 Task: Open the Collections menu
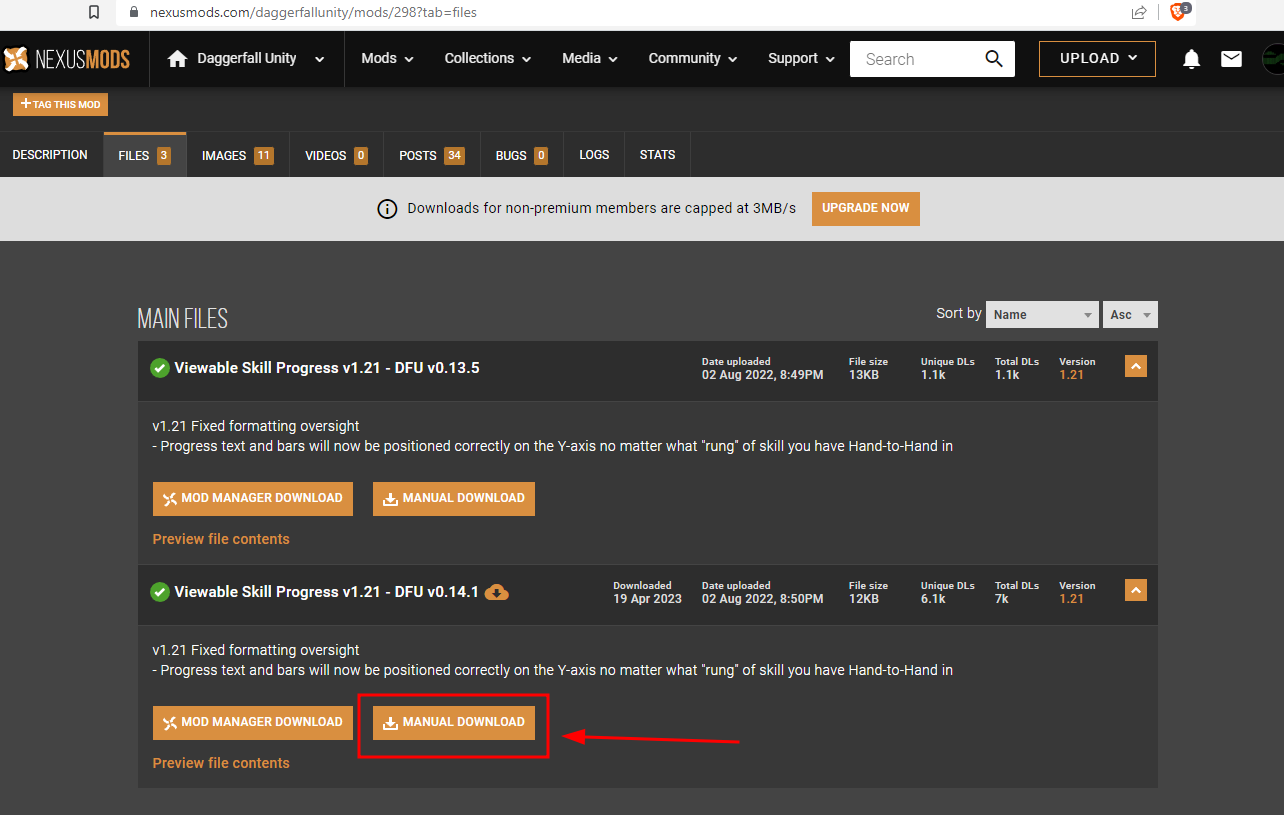[x=487, y=59]
